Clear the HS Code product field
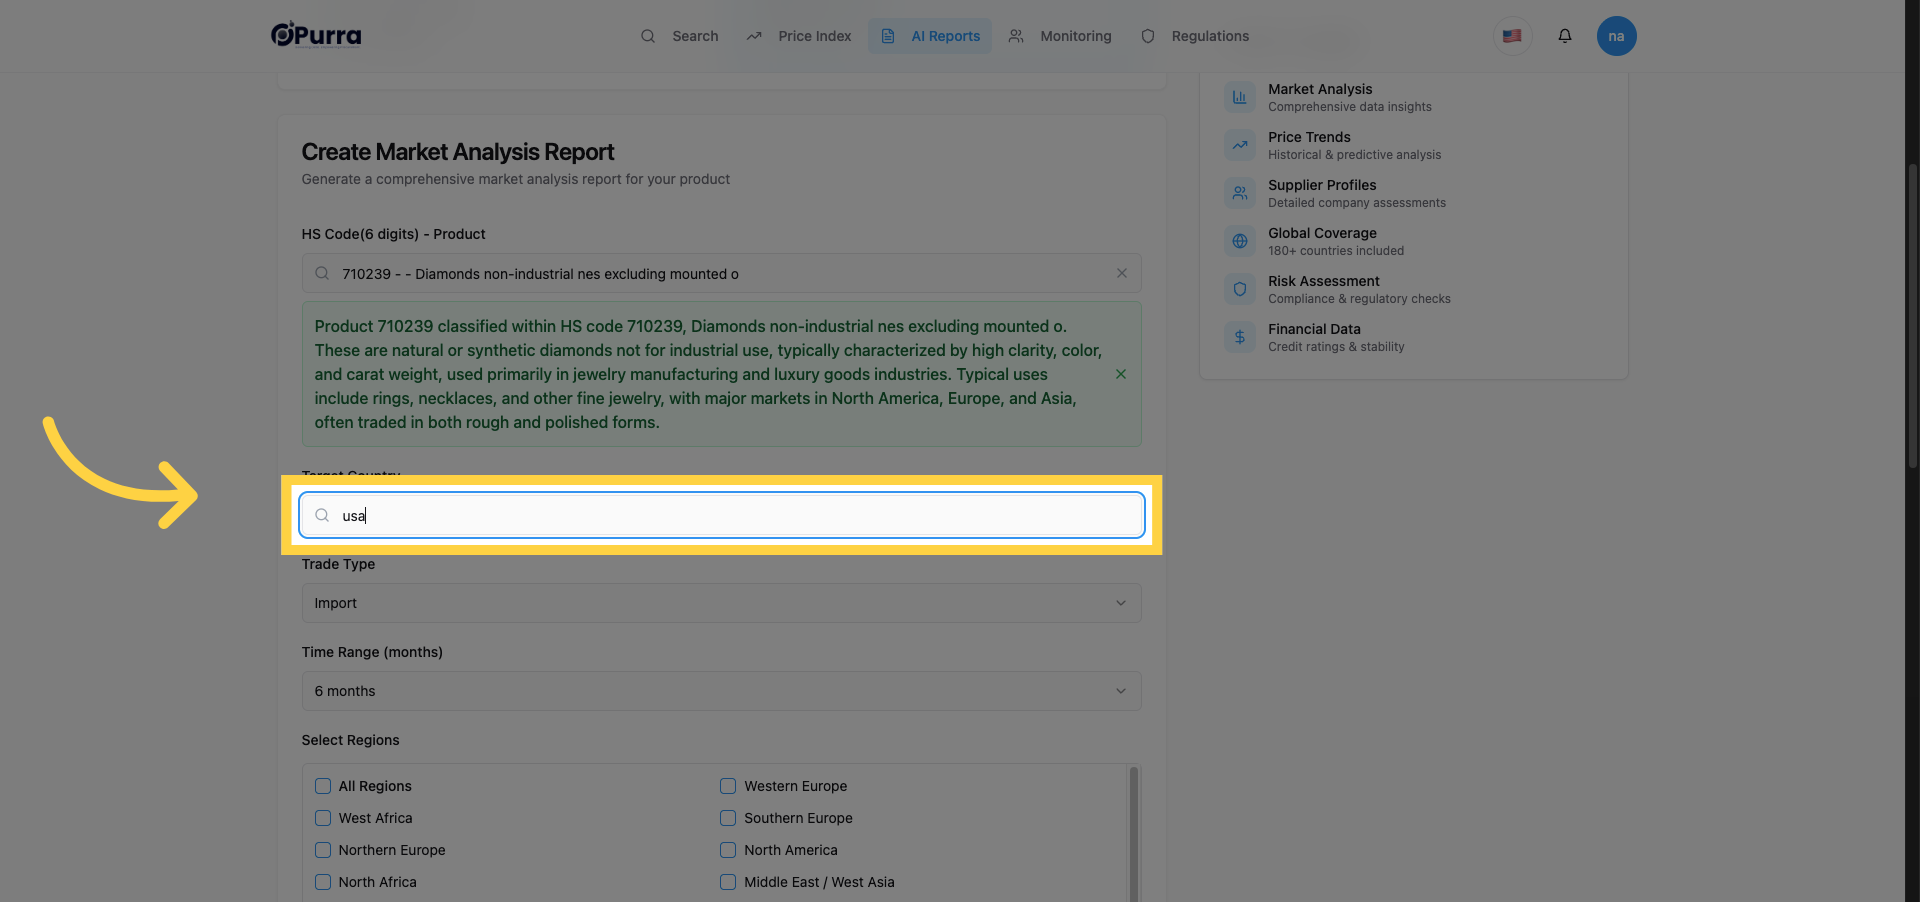Viewport: 1920px width, 902px height. (x=1121, y=273)
